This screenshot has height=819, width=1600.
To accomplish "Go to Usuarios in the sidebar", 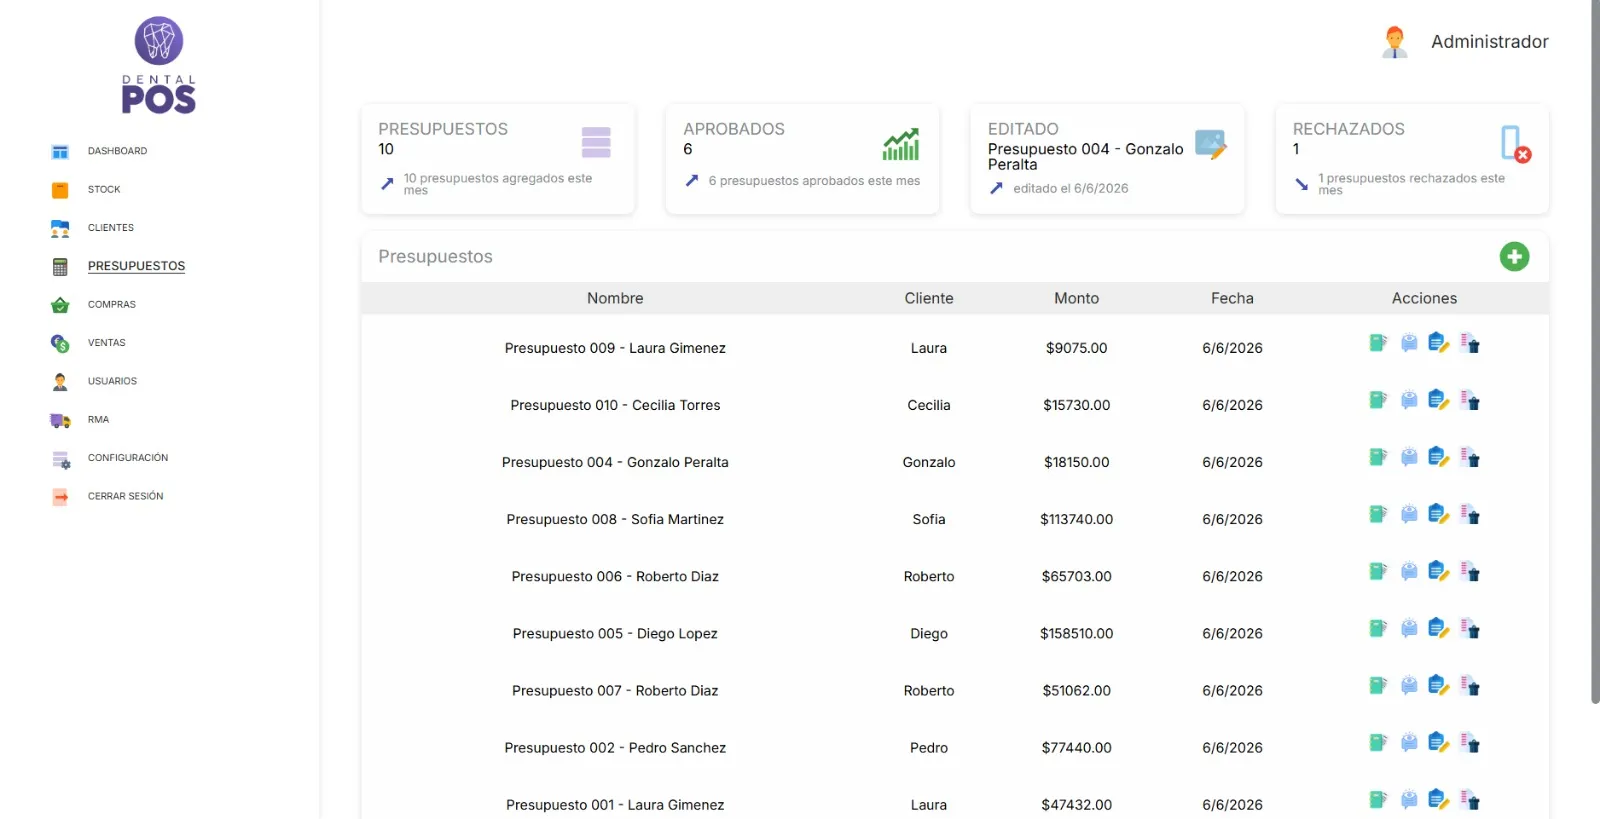I will click(x=112, y=381).
